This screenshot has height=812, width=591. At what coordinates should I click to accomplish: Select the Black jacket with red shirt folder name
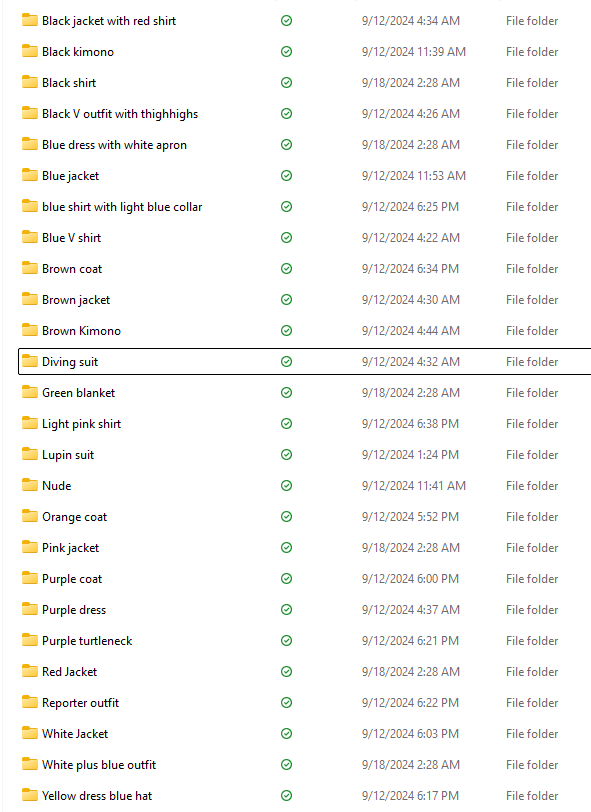tap(109, 21)
